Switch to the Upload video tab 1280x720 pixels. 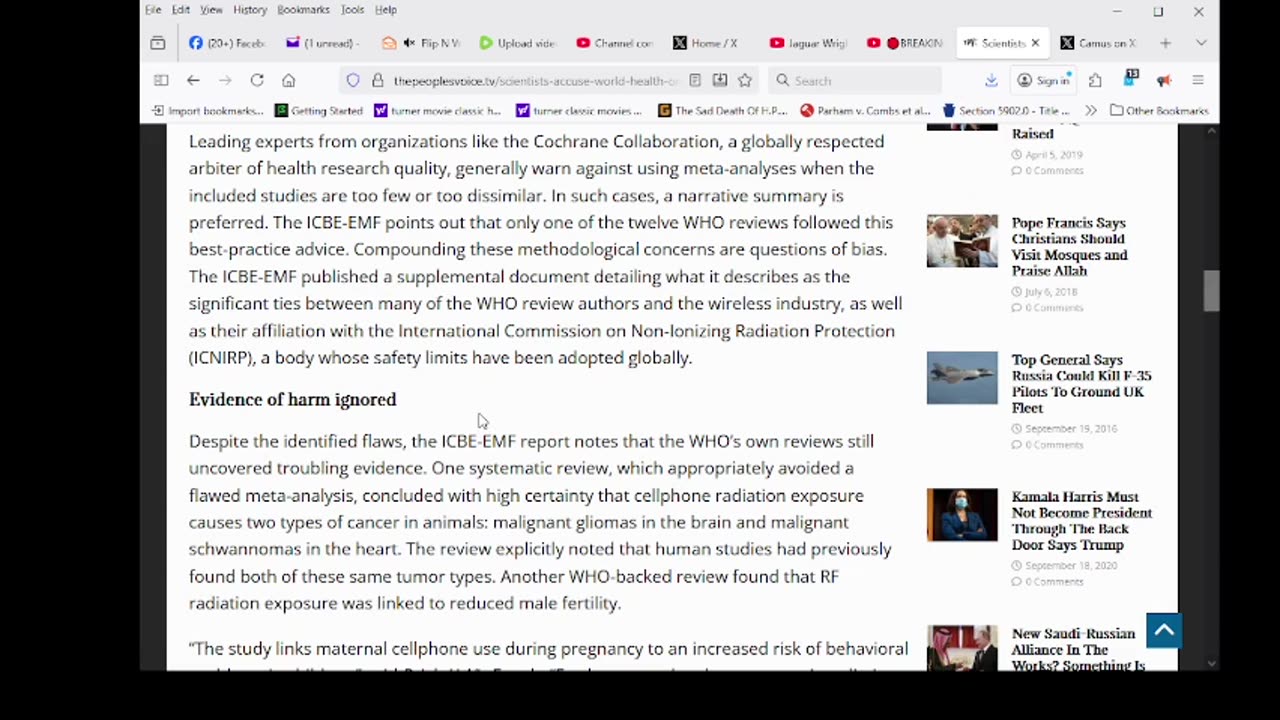(517, 43)
